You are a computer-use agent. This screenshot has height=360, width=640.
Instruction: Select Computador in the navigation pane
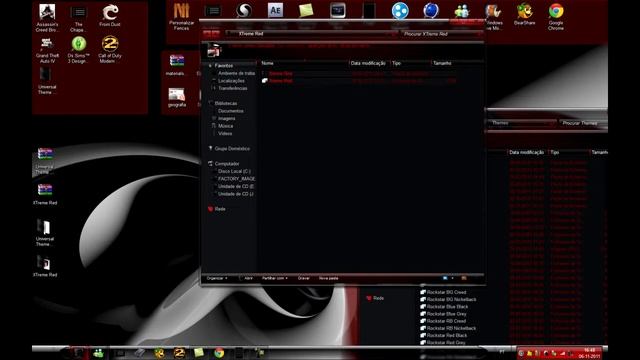[x=227, y=164]
